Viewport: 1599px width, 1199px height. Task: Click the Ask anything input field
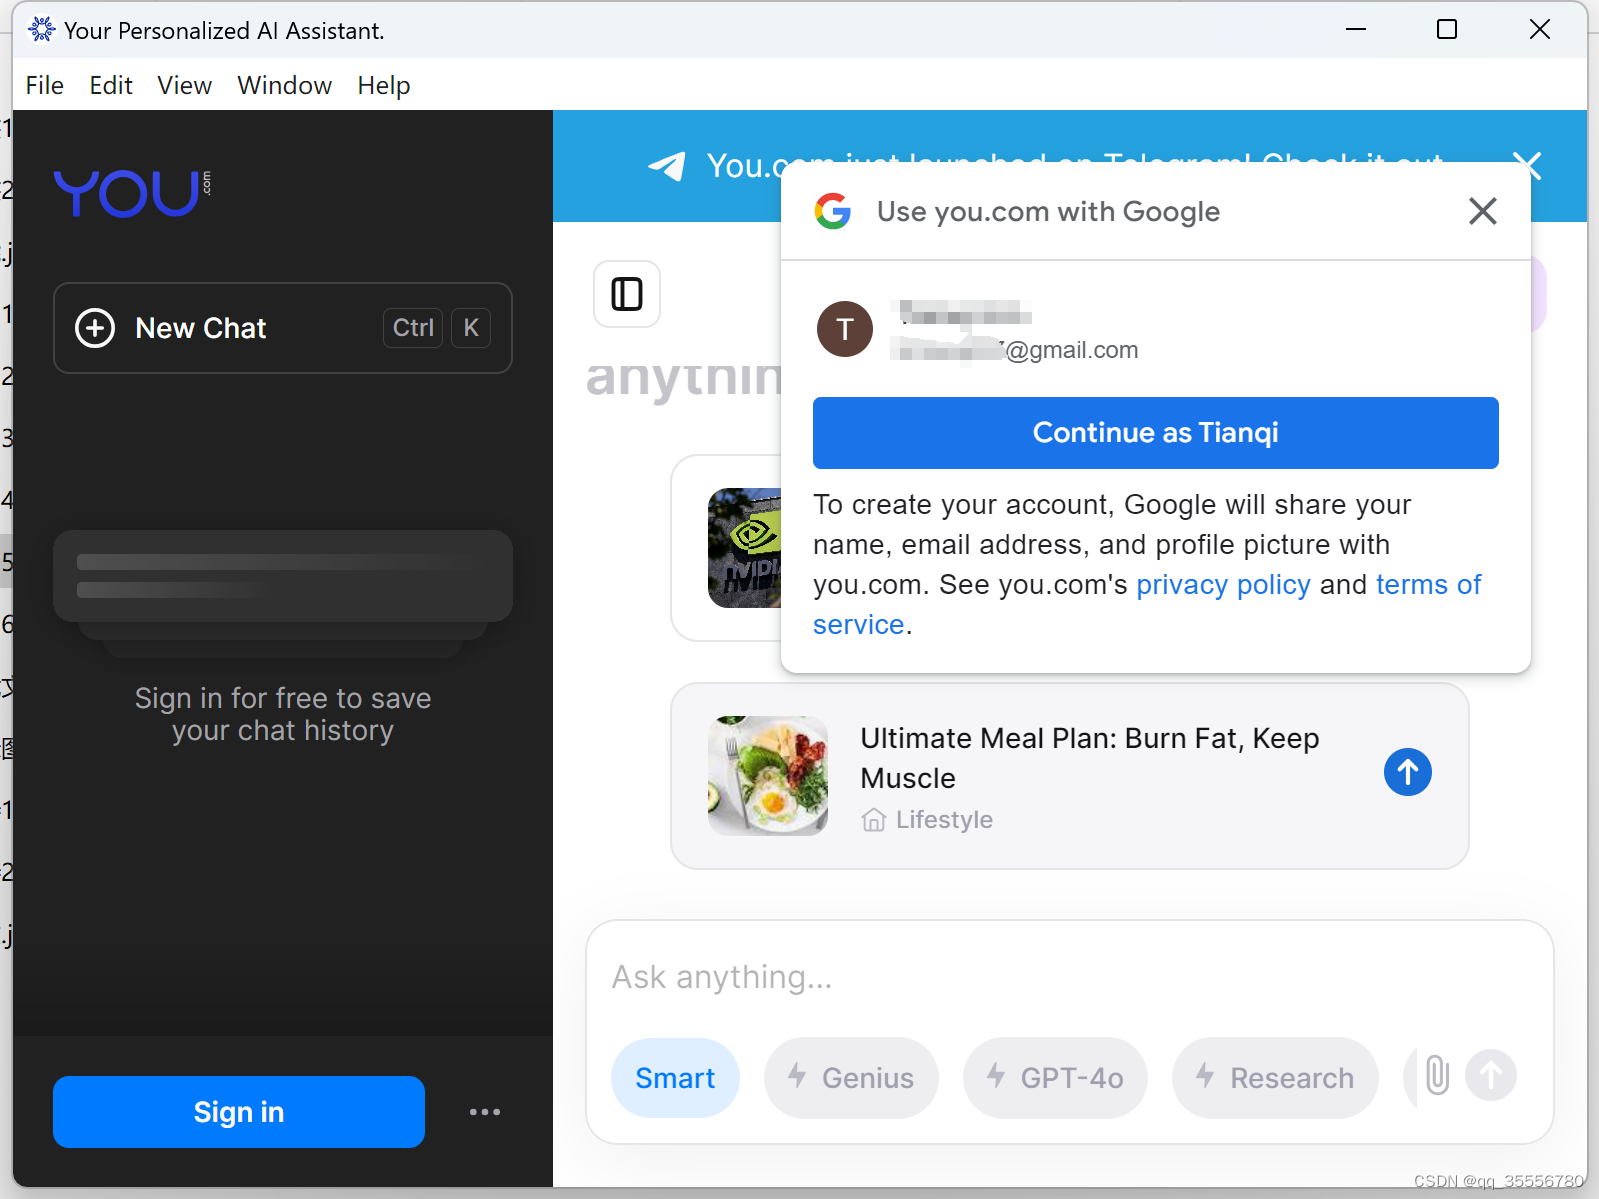click(1069, 977)
